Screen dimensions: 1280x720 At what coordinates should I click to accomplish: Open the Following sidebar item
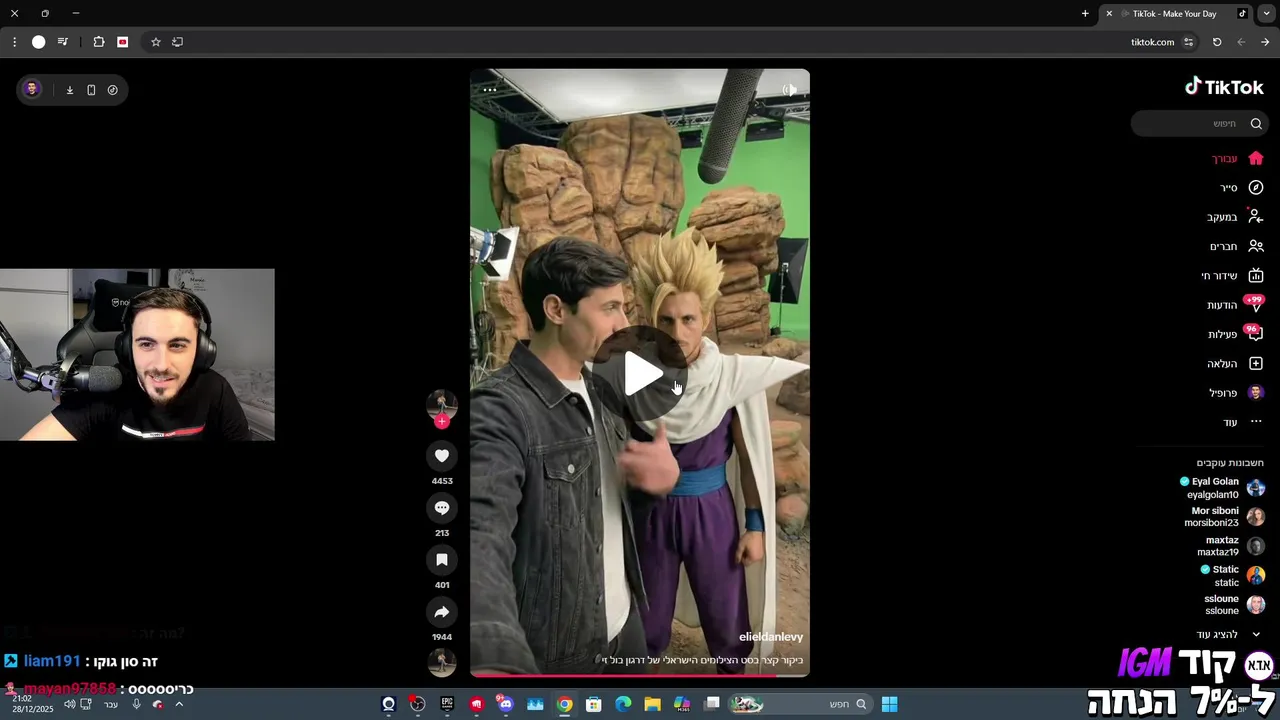pyautogui.click(x=1235, y=217)
